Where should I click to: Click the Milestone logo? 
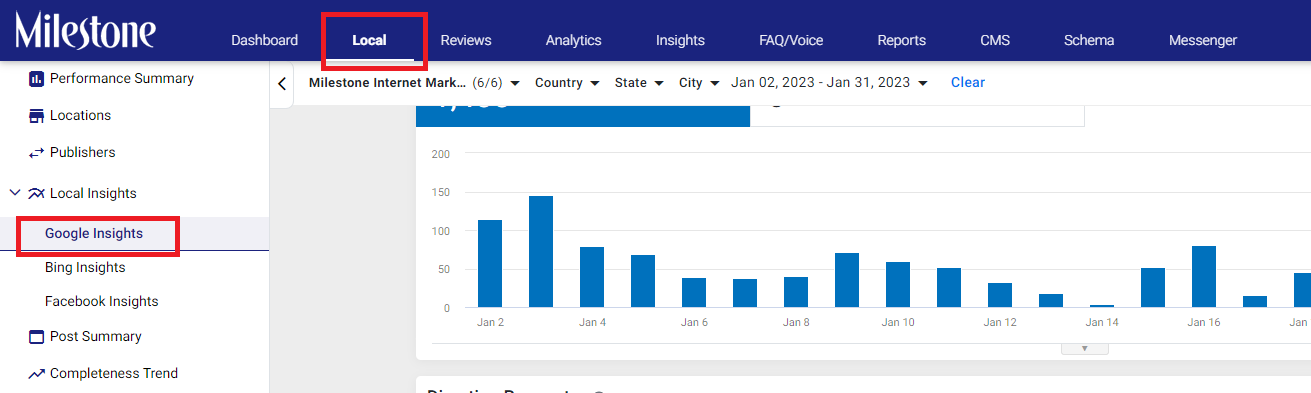[x=85, y=32]
